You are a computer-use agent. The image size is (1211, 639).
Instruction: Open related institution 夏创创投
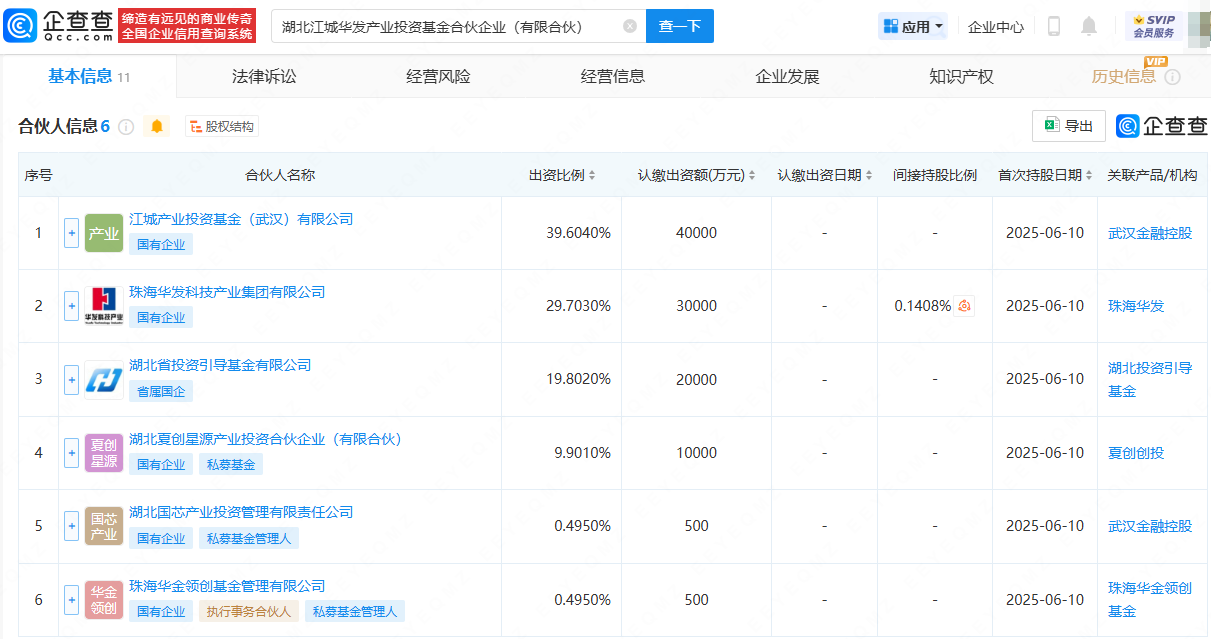click(x=1136, y=453)
